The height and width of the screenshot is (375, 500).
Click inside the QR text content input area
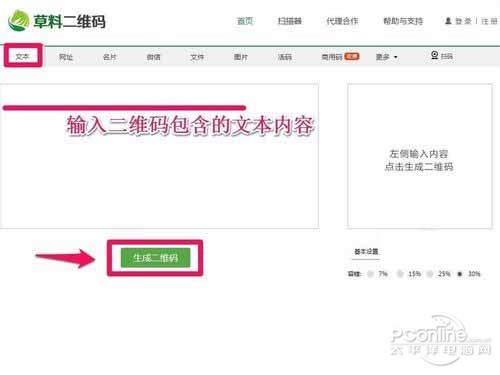[x=159, y=156]
